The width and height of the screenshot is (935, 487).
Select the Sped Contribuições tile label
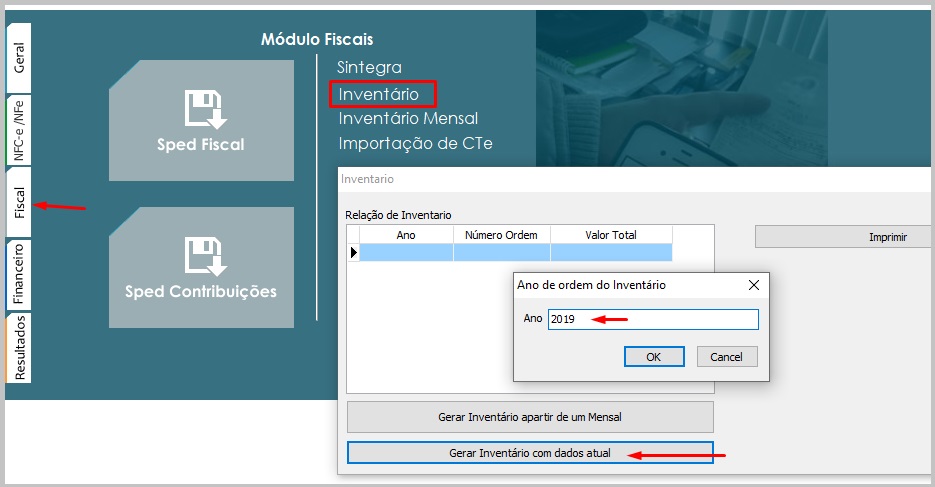(201, 291)
